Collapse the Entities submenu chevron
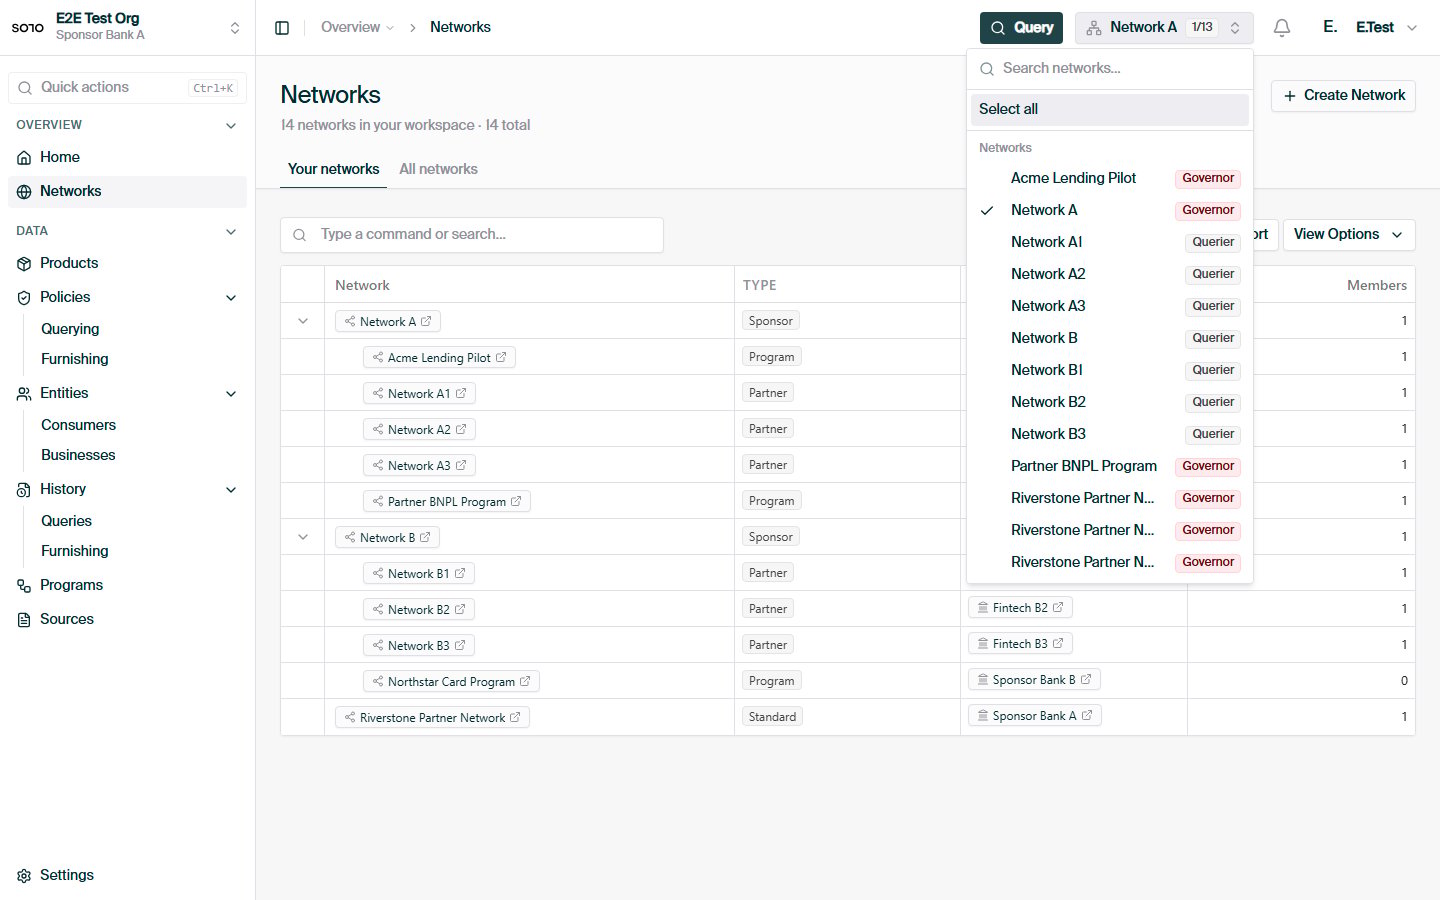This screenshot has height=900, width=1440. click(231, 394)
